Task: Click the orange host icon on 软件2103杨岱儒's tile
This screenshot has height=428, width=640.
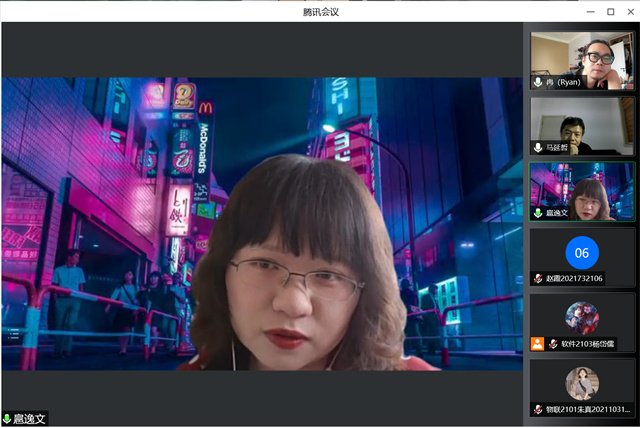Action: coord(537,344)
